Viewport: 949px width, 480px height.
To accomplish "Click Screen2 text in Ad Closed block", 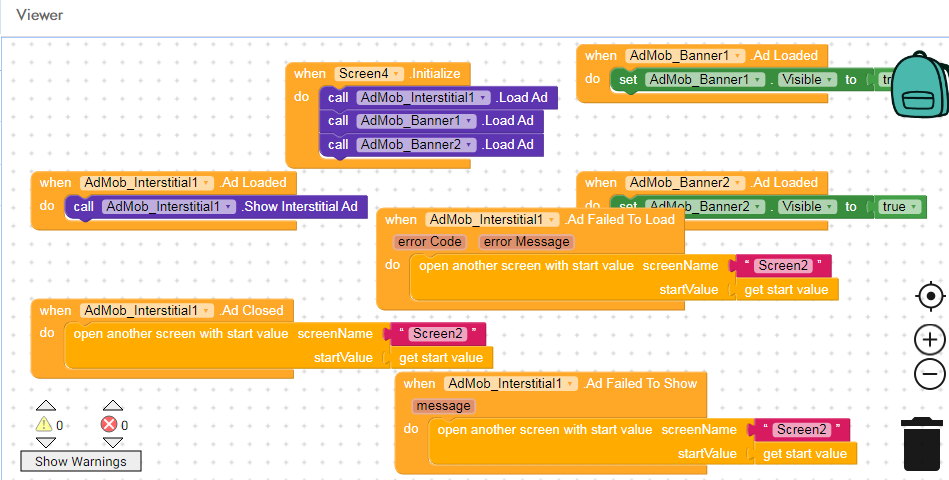I will coord(434,334).
